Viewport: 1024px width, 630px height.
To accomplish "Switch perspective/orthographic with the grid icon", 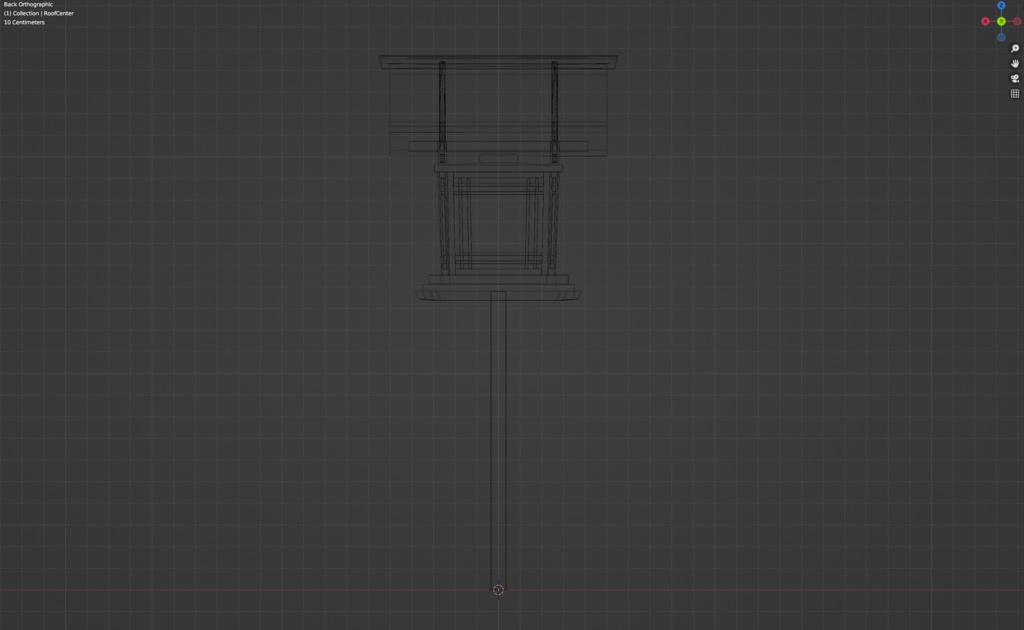I will click(x=1015, y=93).
